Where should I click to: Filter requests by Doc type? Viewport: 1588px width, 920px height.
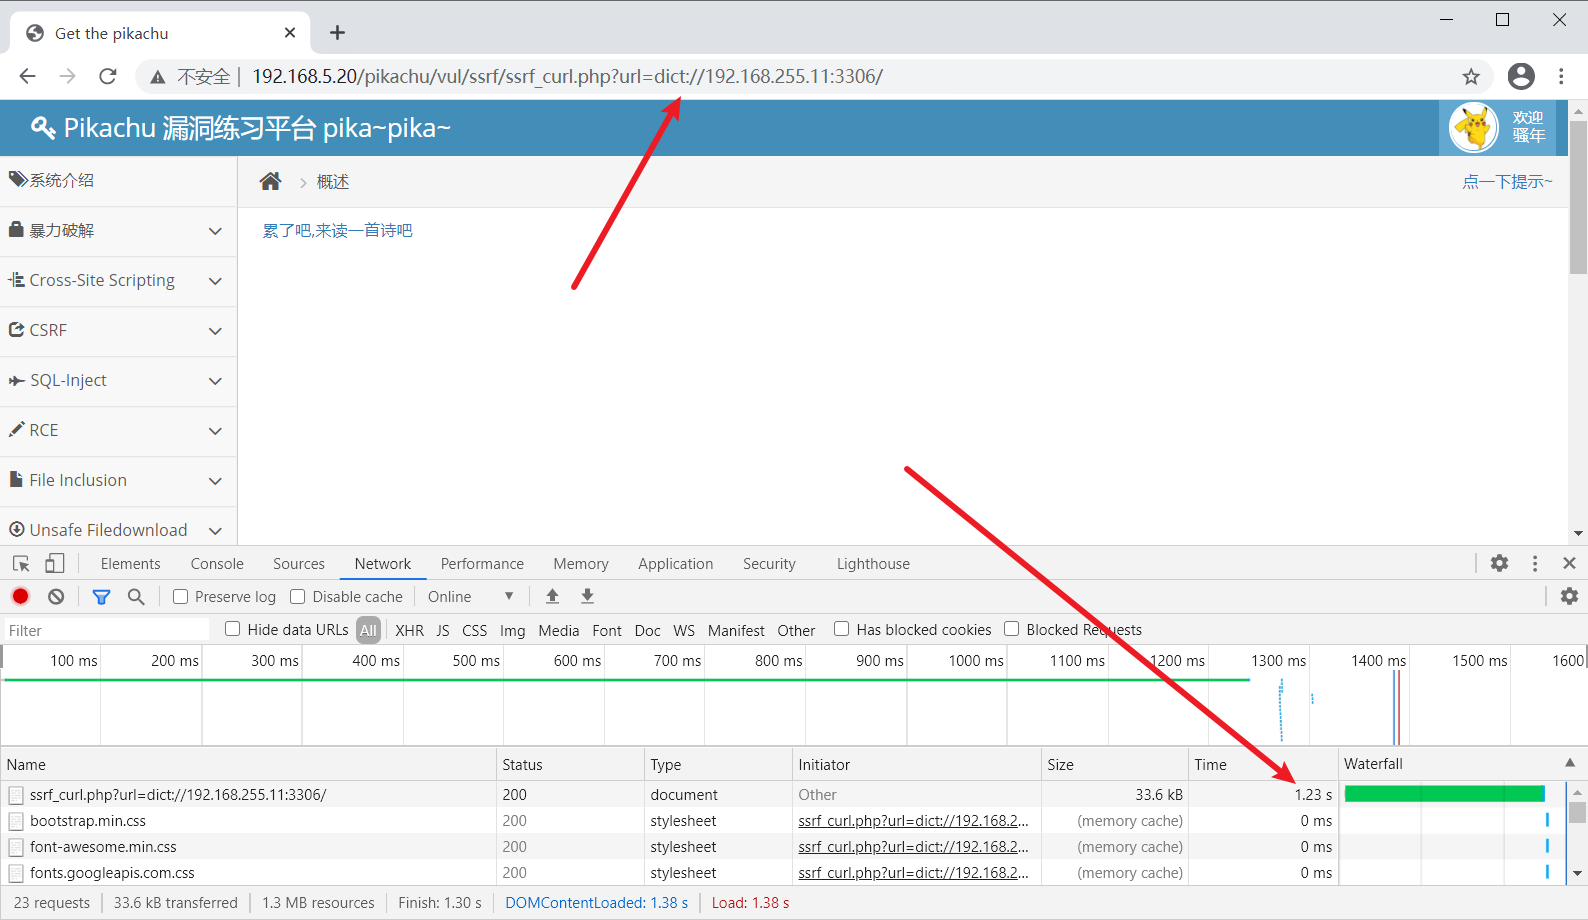coord(647,630)
